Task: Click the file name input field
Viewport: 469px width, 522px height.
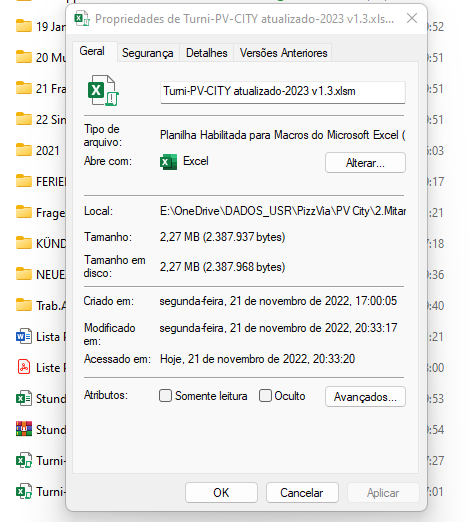Action: (283, 92)
